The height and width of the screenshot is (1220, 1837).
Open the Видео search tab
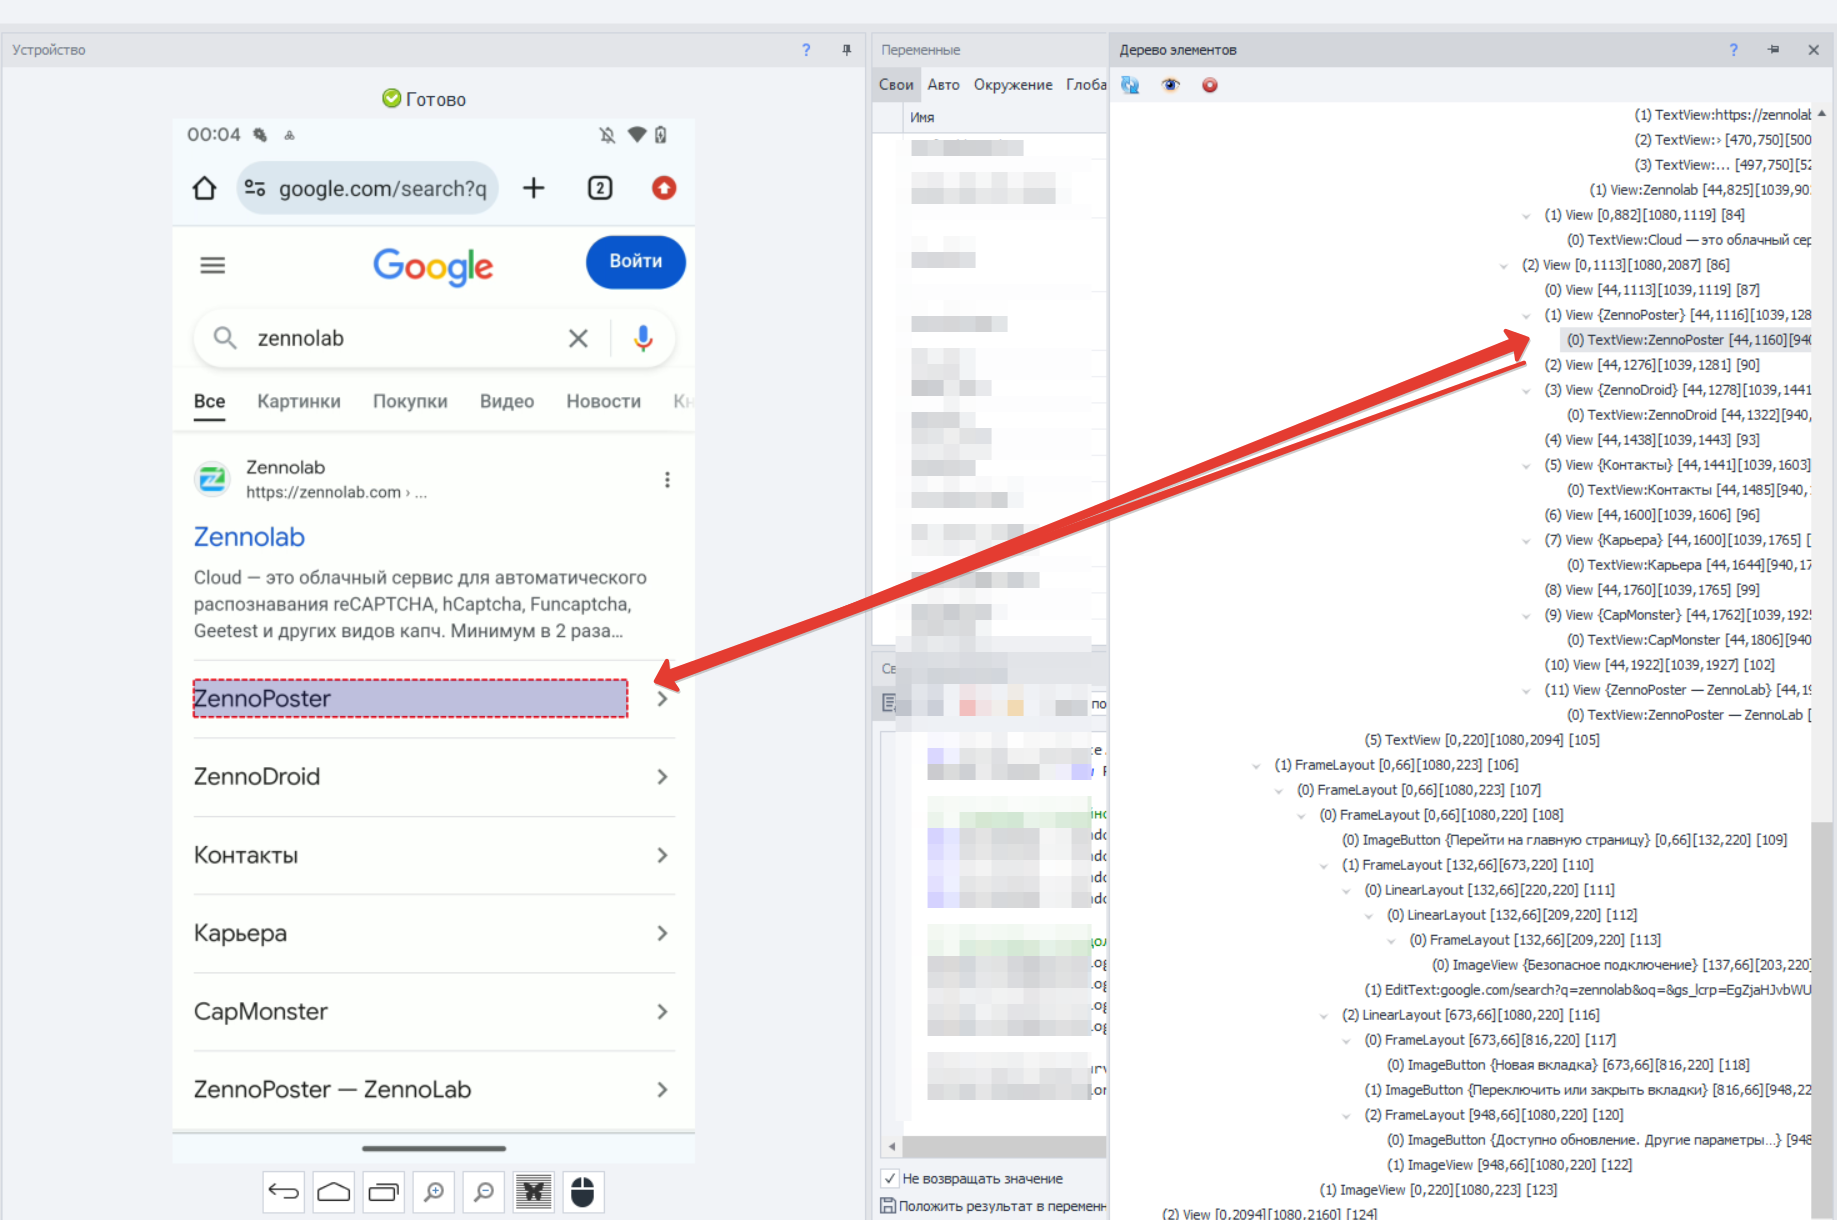507,401
